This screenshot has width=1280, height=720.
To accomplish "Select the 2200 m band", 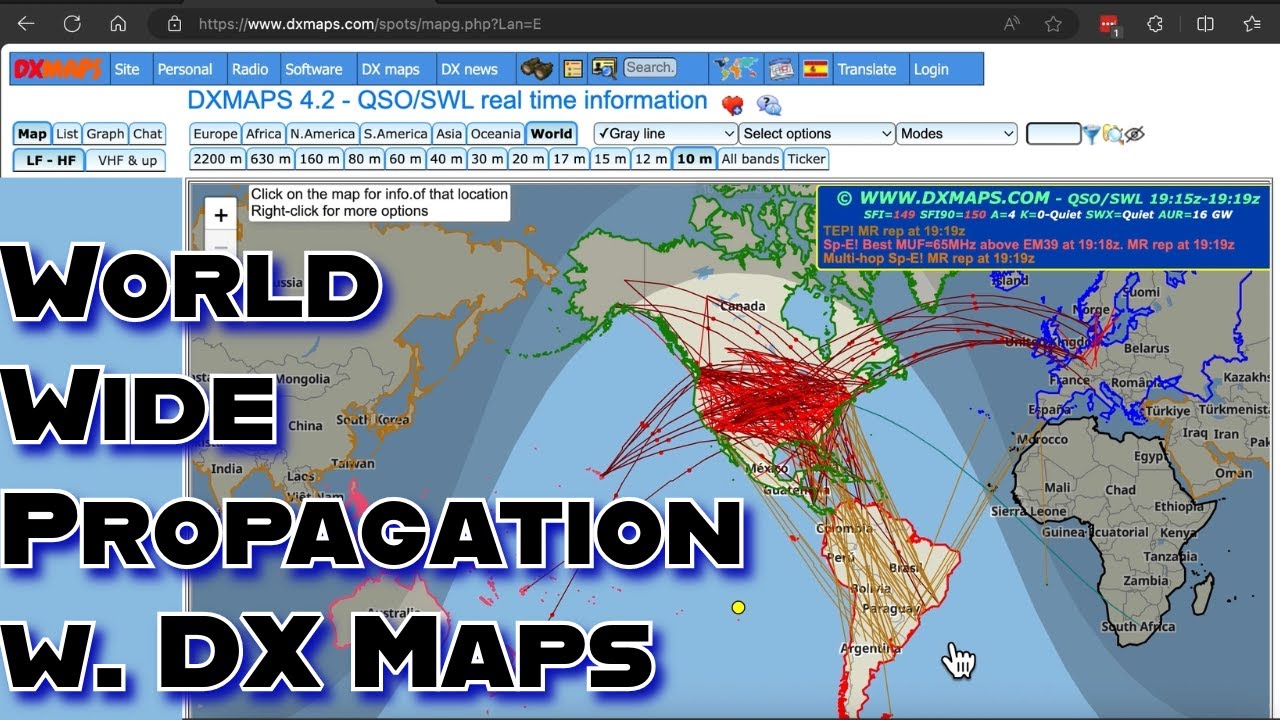I will (x=218, y=159).
